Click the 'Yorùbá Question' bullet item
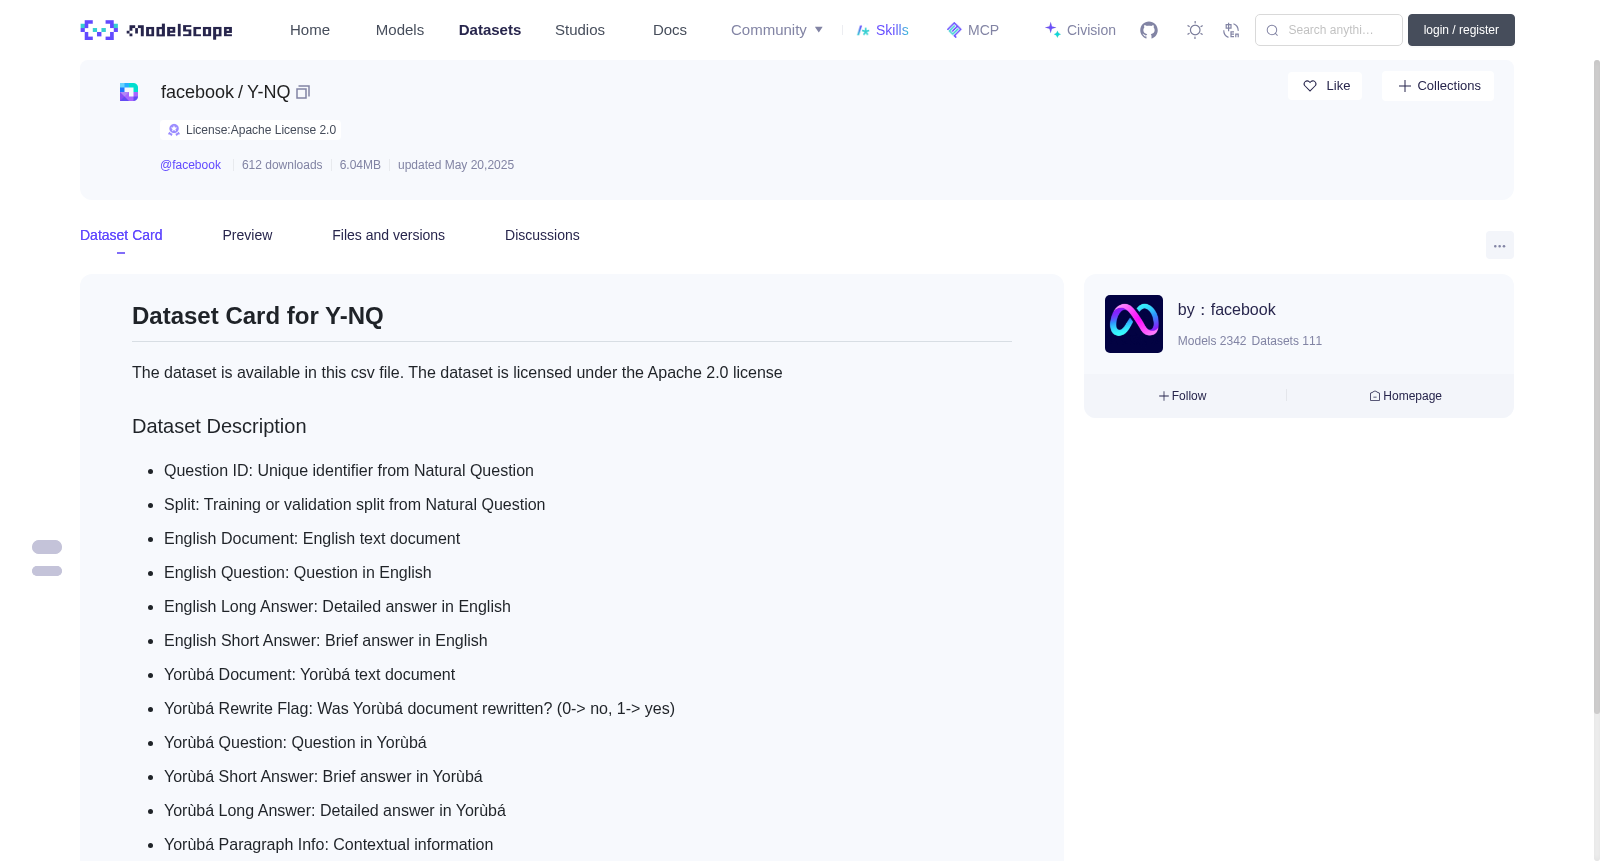The width and height of the screenshot is (1600, 861). pyautogui.click(x=295, y=743)
